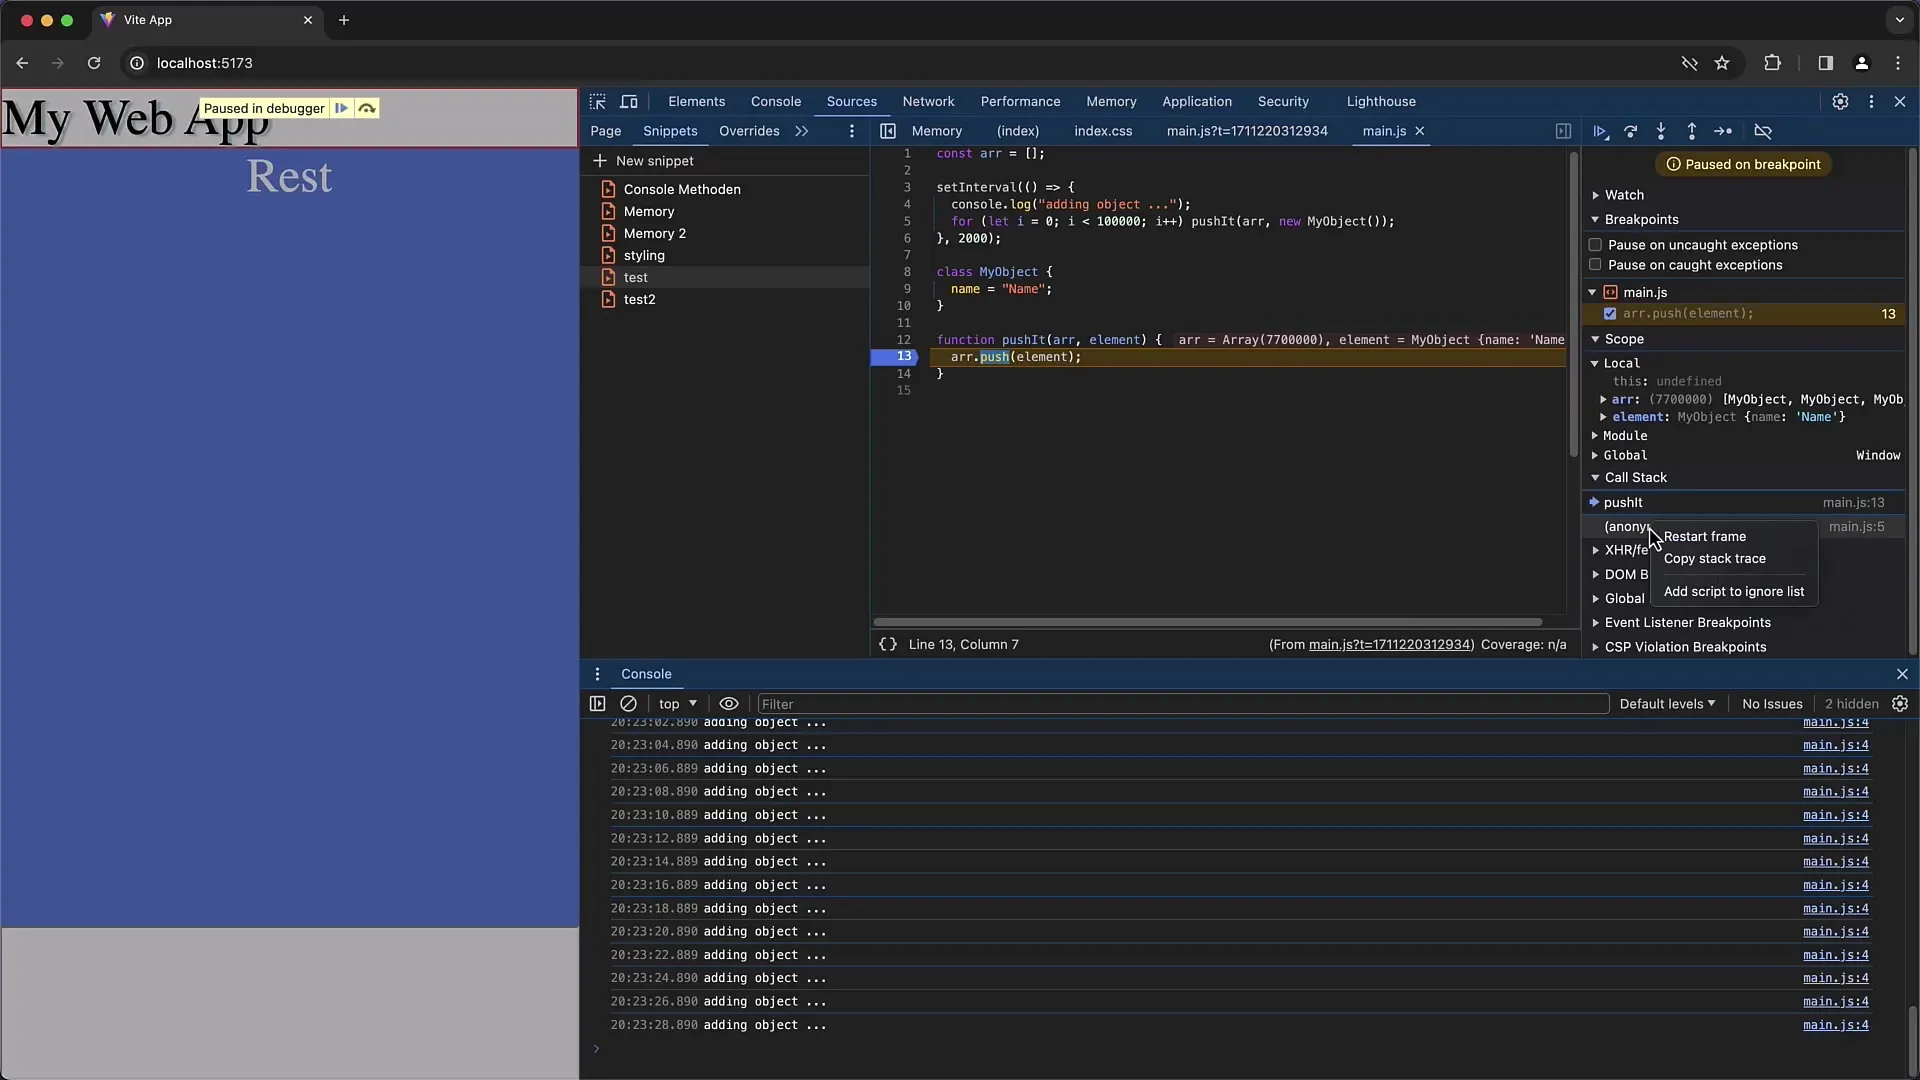
Task: Click the Step over next function call icon
Action: pyautogui.click(x=1631, y=131)
